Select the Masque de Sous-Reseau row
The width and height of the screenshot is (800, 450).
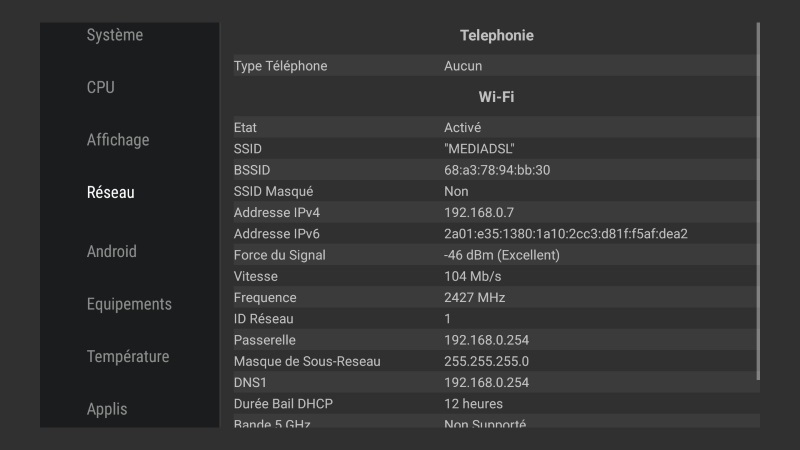point(495,361)
